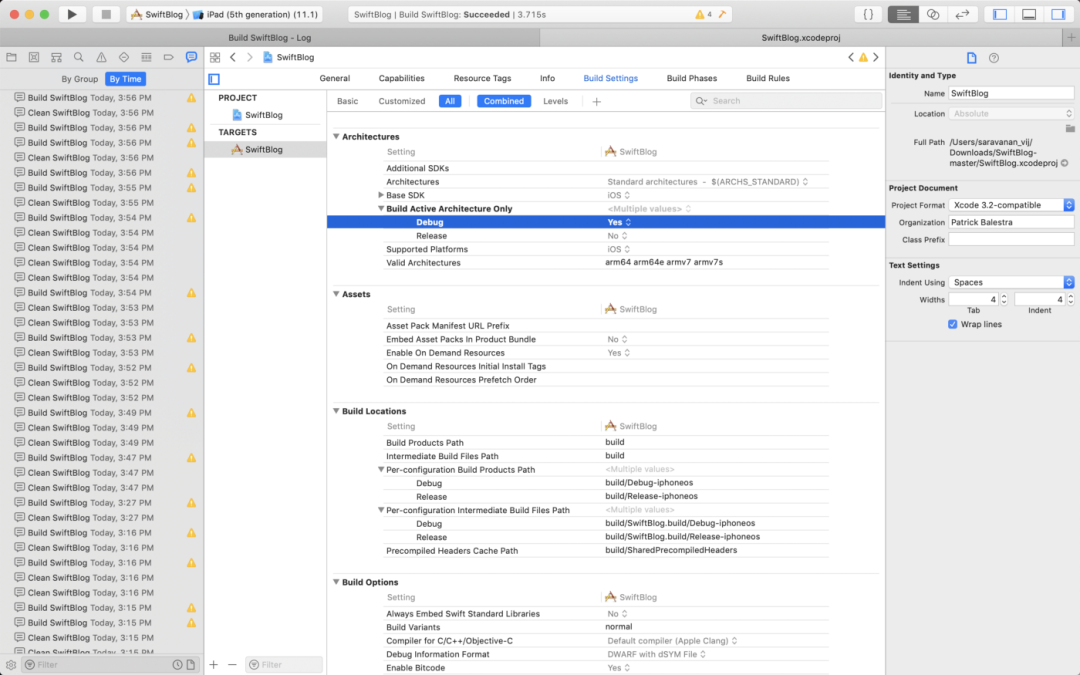Open the Resource Tags tab
Viewport: 1080px width, 675px height.
pos(482,79)
